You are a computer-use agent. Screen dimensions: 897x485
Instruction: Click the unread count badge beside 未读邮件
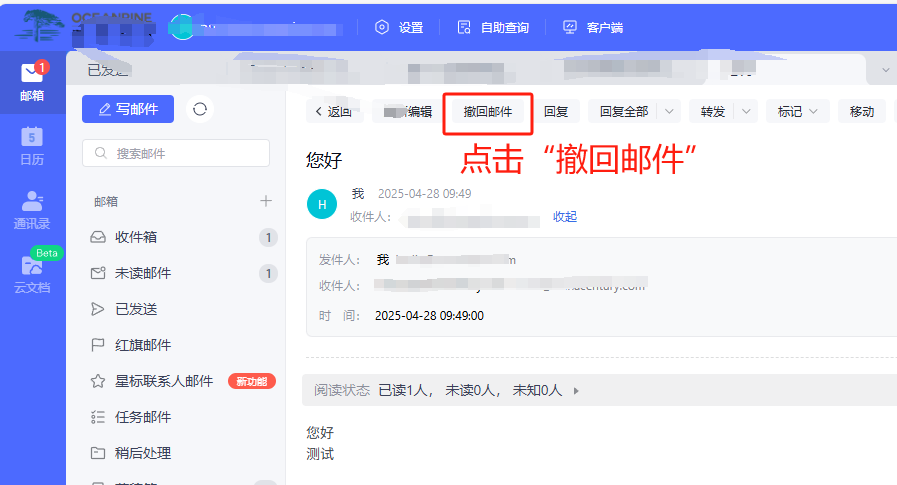pos(268,273)
